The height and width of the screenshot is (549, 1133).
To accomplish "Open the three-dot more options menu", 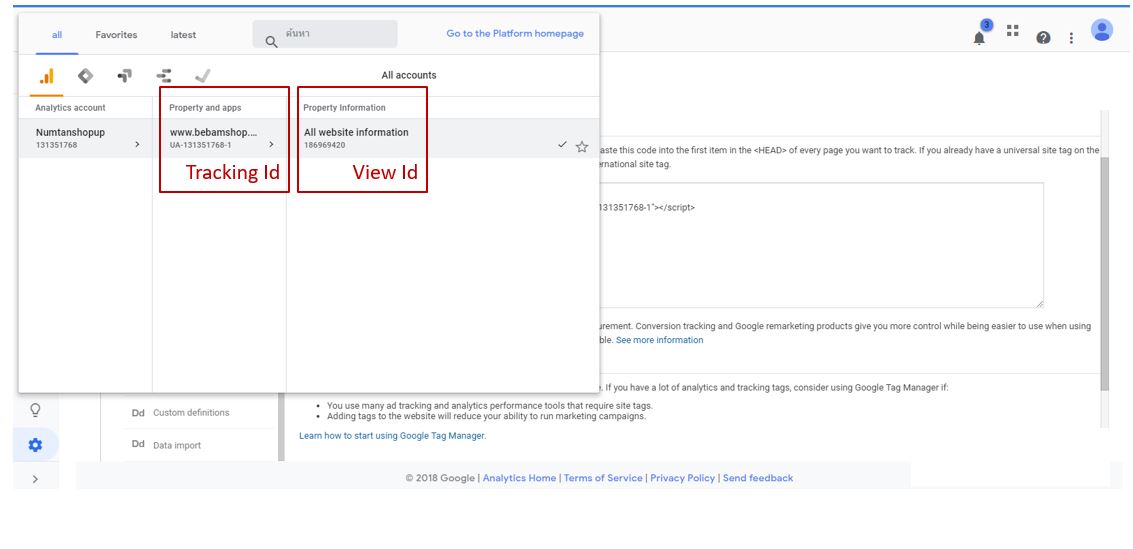I will [1071, 38].
